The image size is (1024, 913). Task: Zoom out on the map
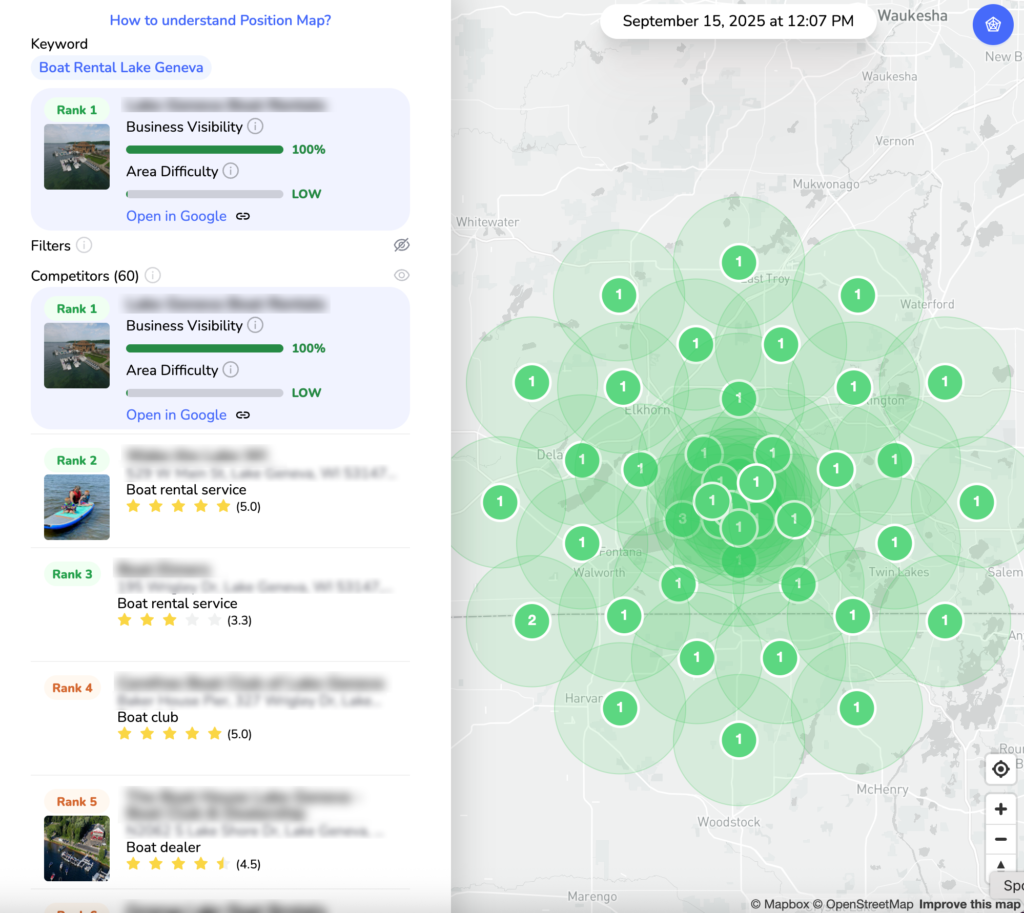[x=1000, y=839]
